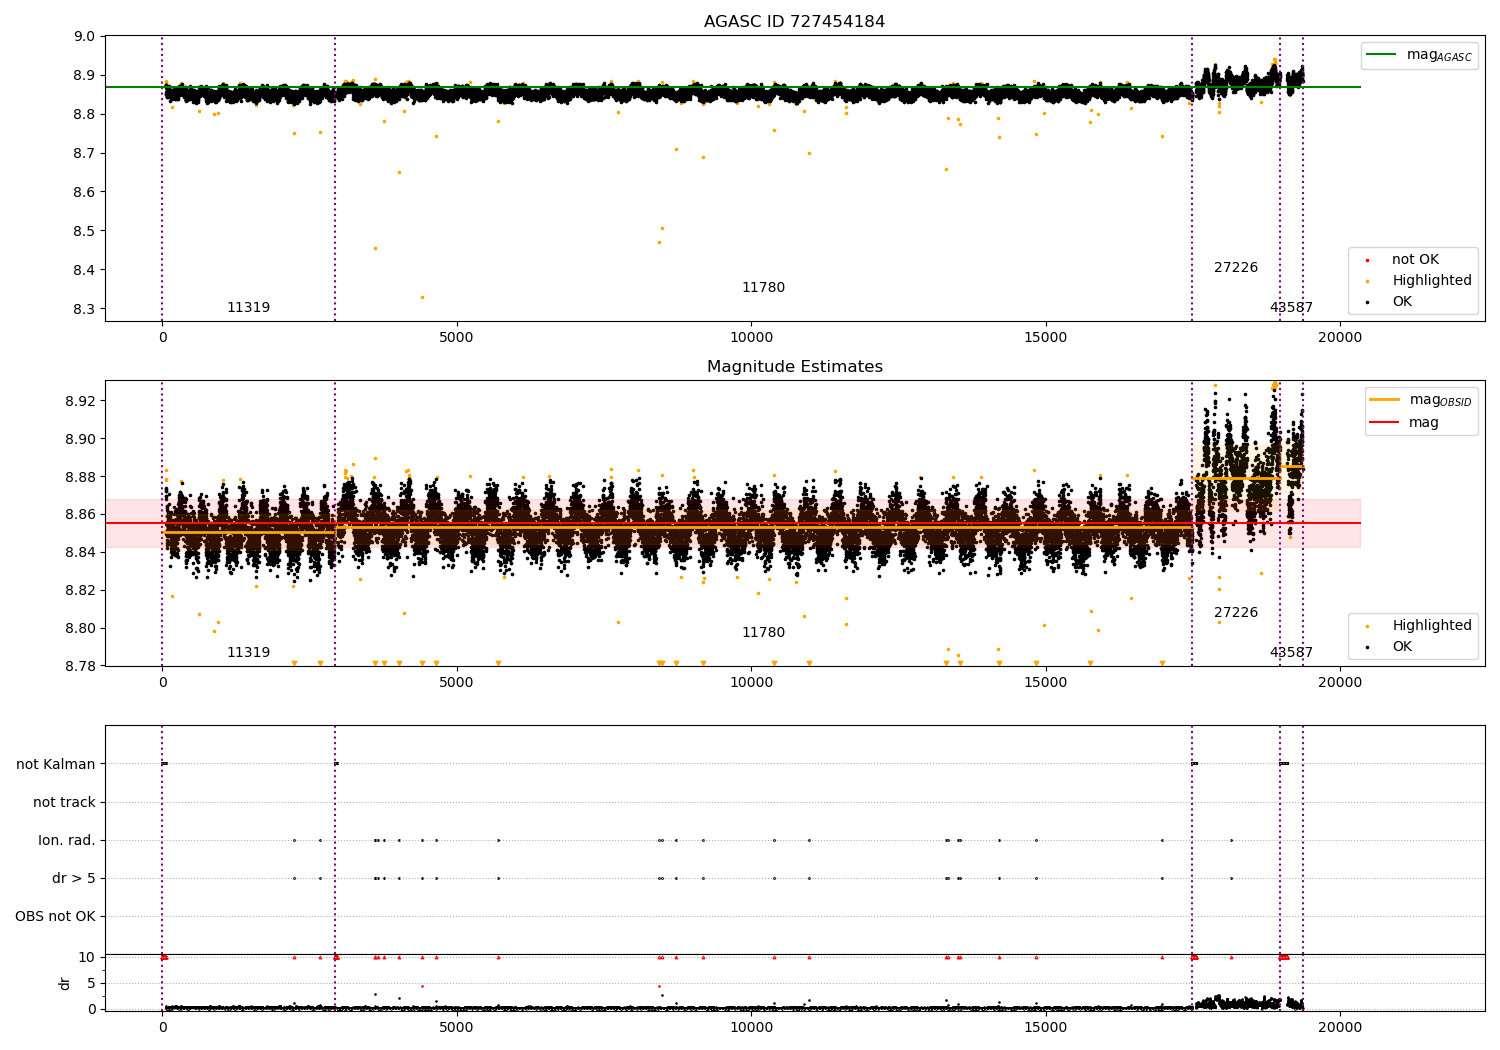Click OBSID label 27226 in top plot
The height and width of the screenshot is (1050, 1500).
[1236, 268]
